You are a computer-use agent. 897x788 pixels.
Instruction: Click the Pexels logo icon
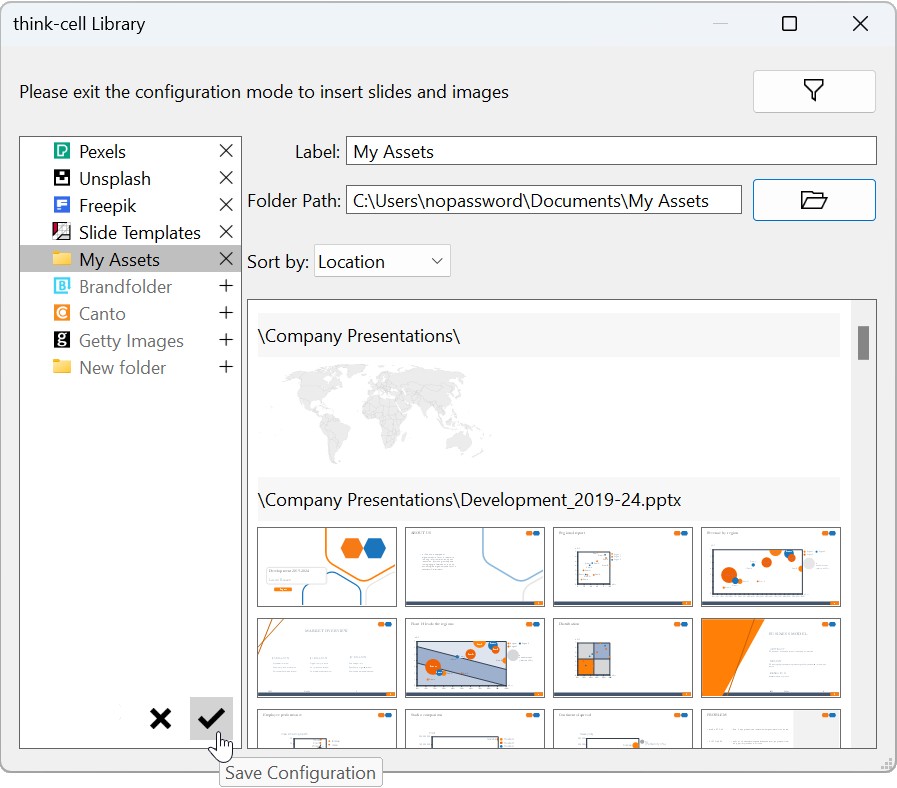62,151
